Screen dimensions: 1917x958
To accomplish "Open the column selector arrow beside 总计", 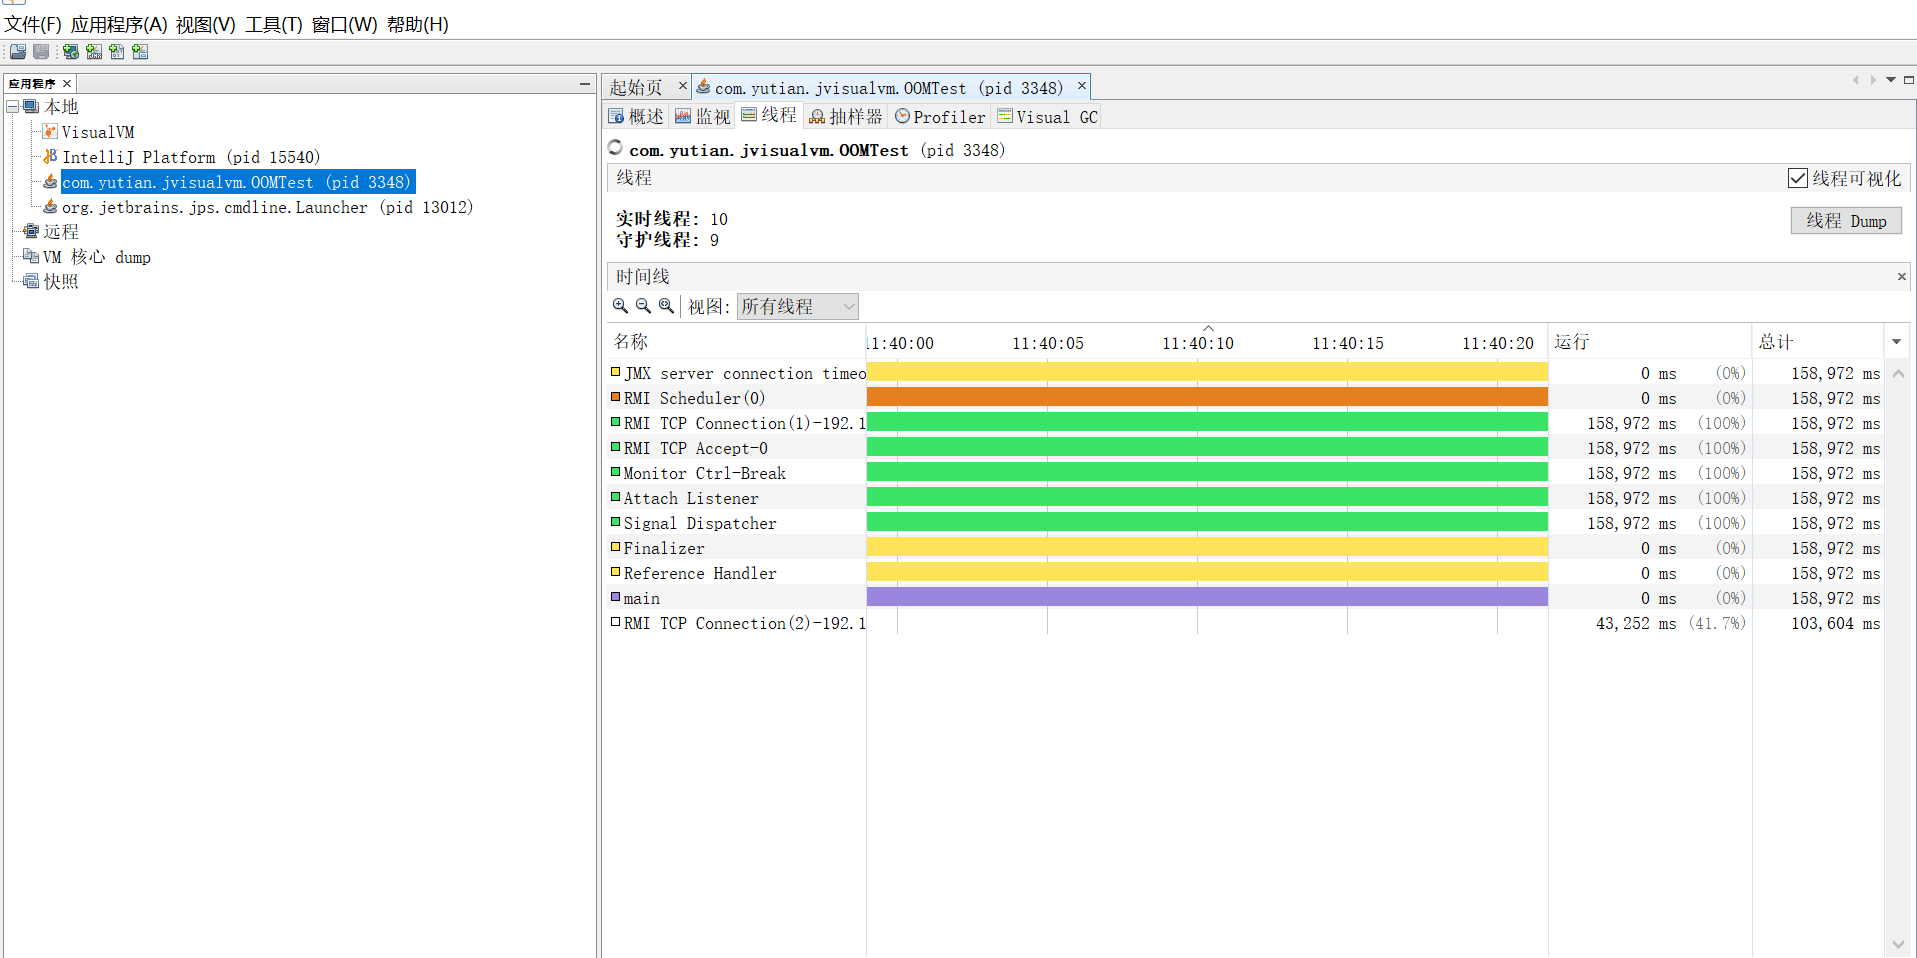I will pyautogui.click(x=1896, y=342).
